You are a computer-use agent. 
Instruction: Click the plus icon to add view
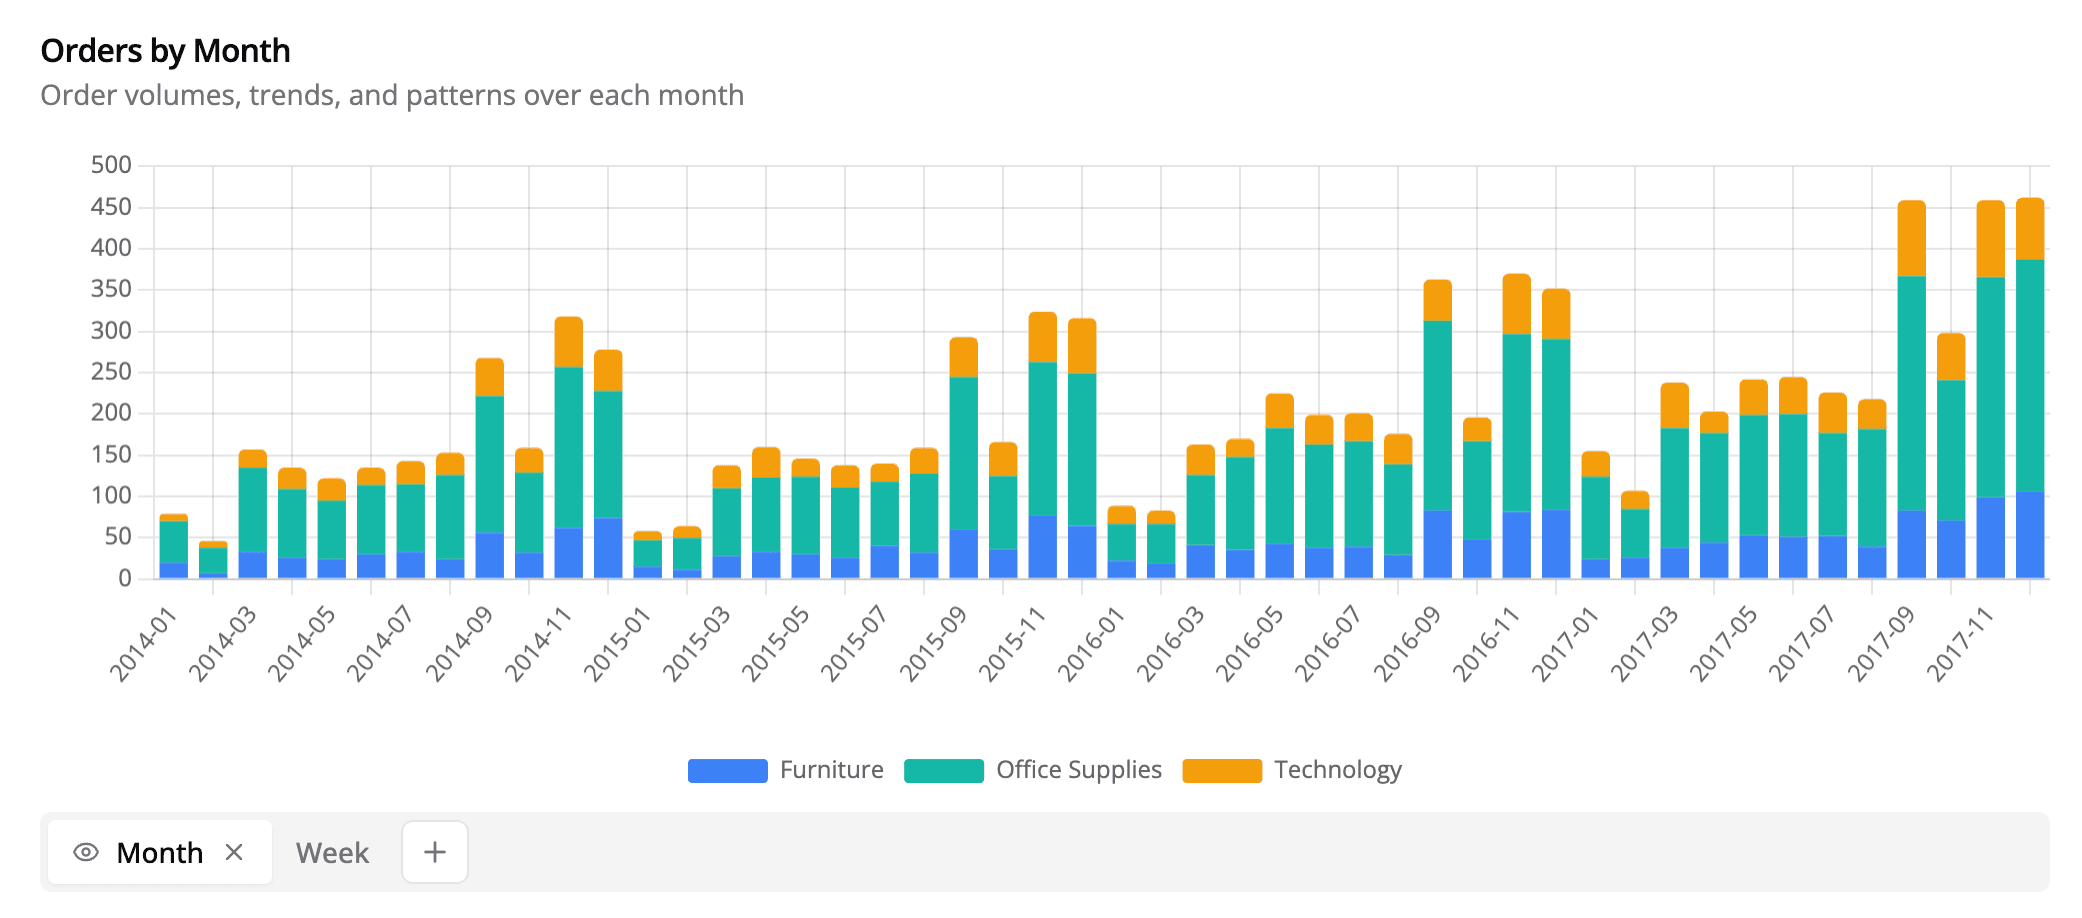click(434, 852)
